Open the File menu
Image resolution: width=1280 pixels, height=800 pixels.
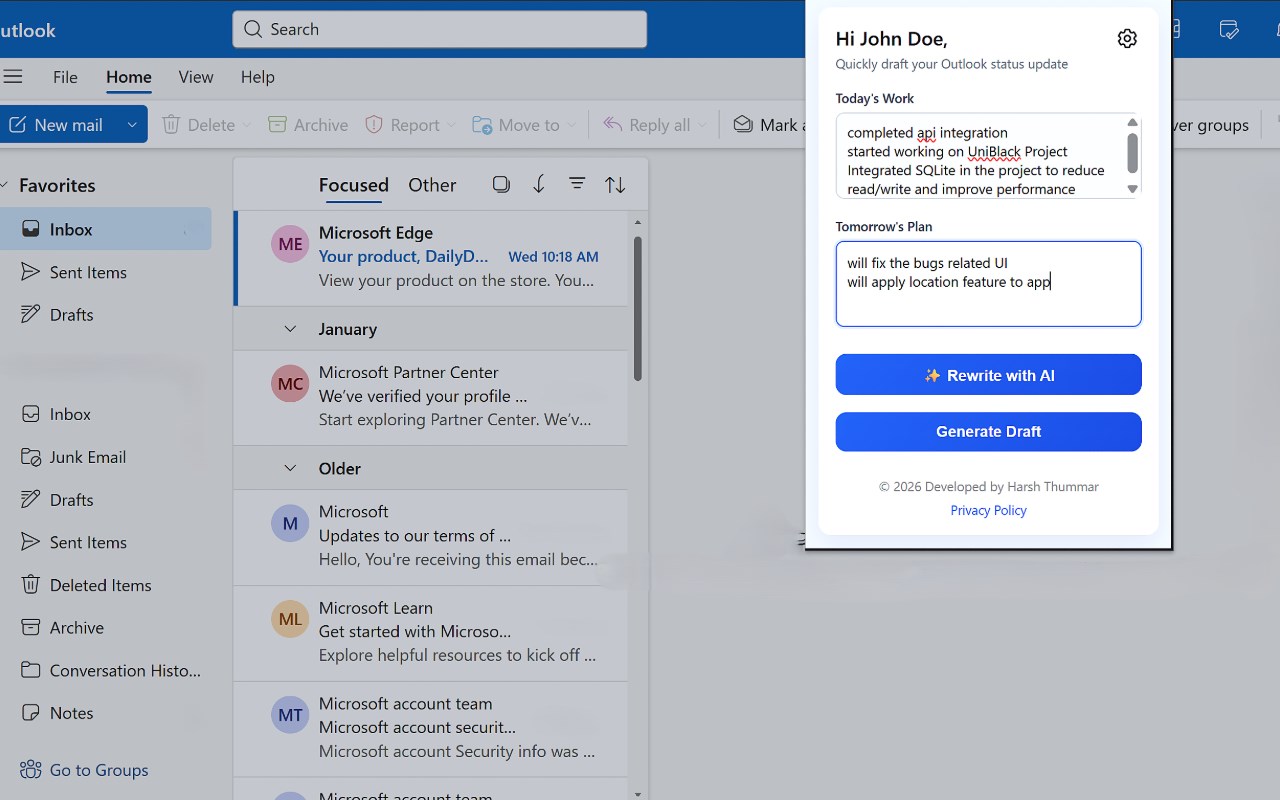[65, 77]
